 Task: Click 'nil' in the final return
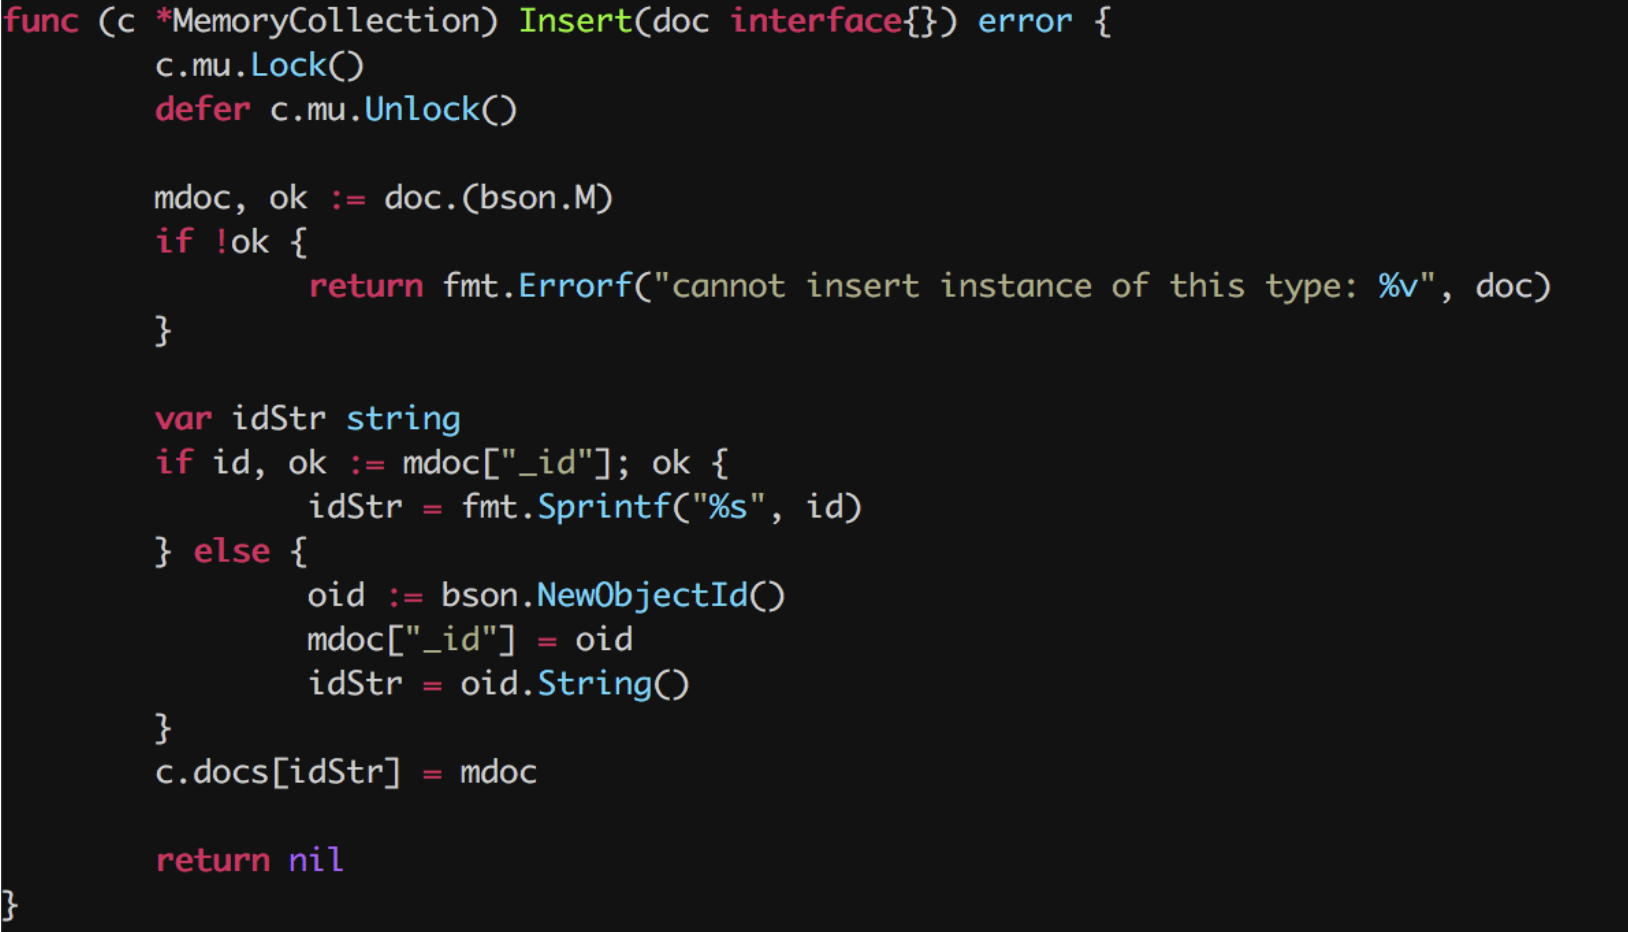pyautogui.click(x=316, y=860)
